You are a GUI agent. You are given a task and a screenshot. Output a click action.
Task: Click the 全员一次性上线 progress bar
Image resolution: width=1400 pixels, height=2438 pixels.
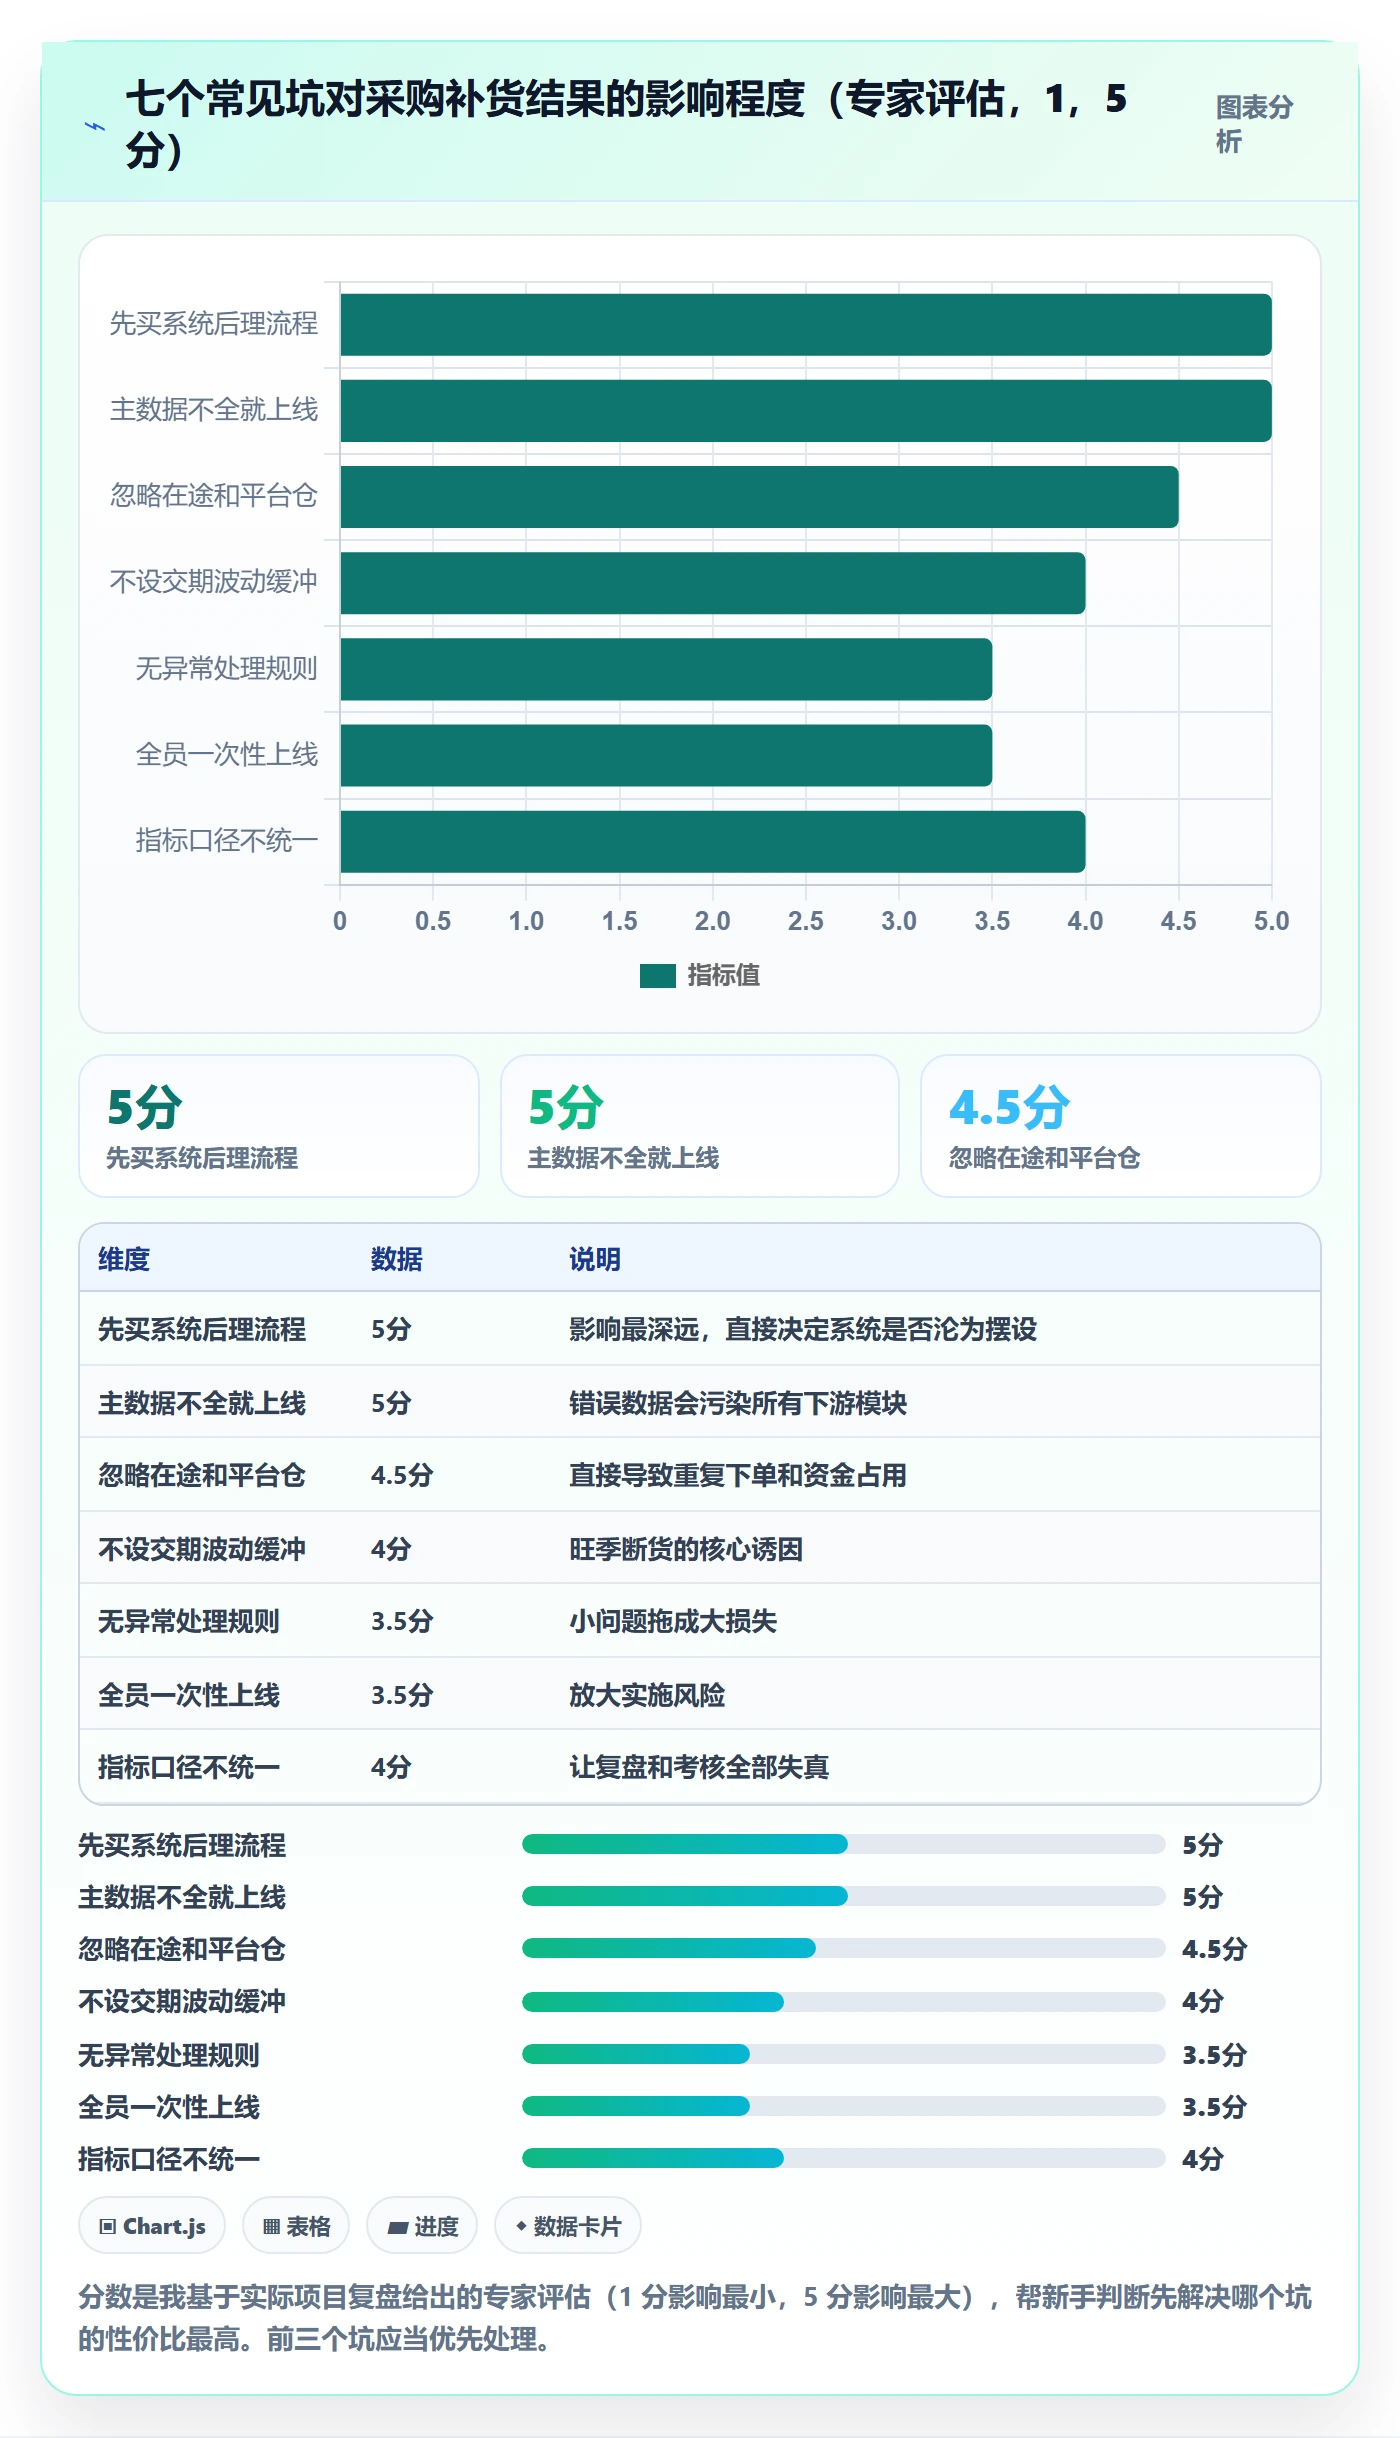pyautogui.click(x=843, y=2106)
